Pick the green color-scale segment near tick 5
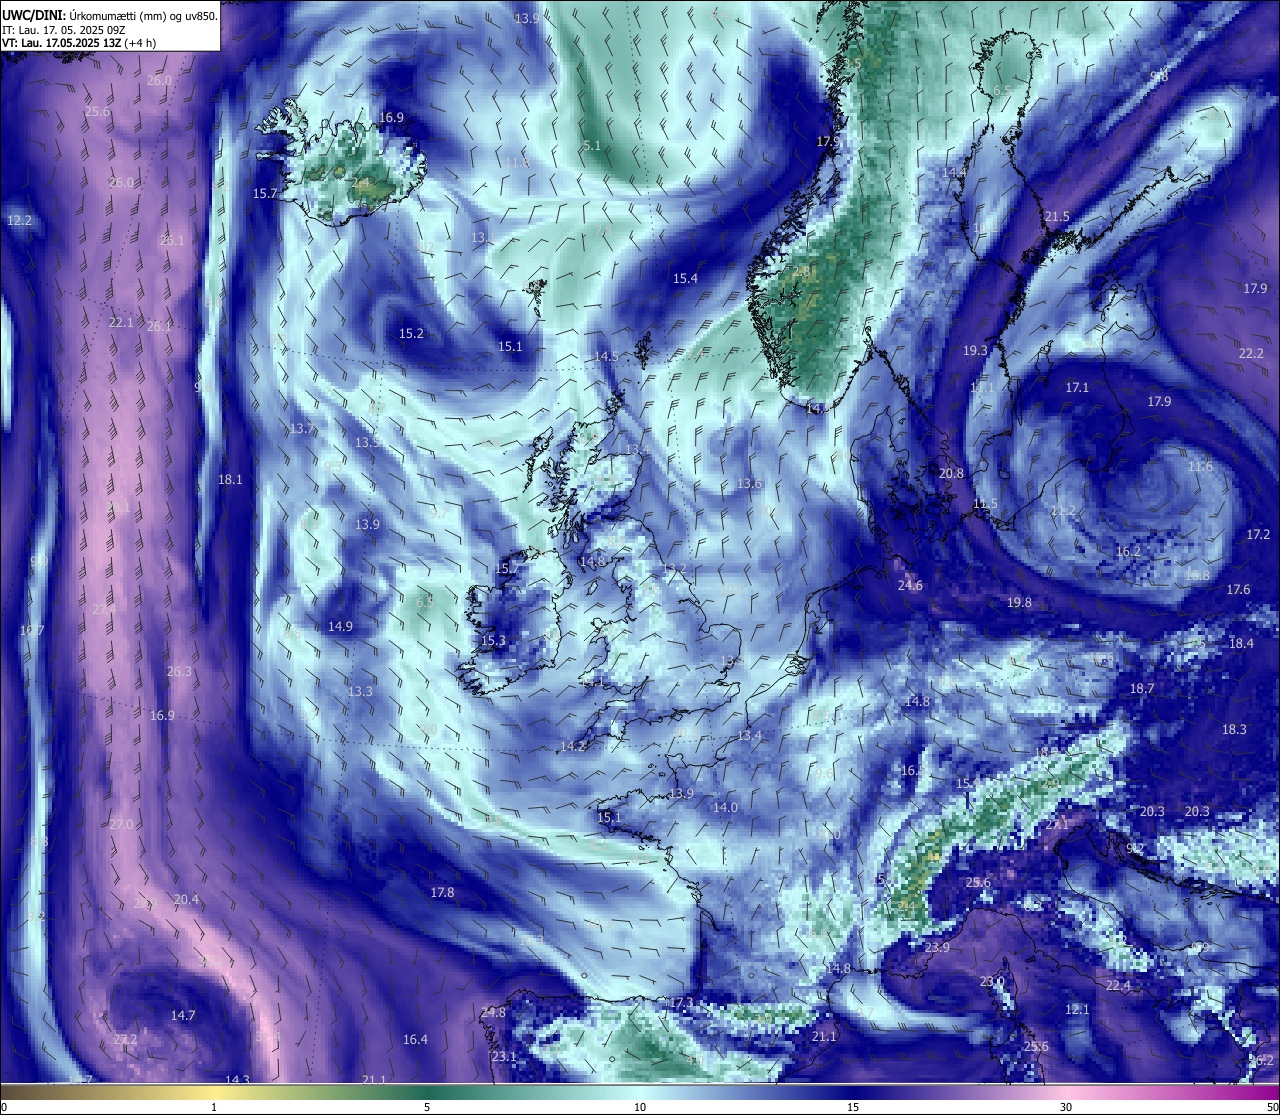1280x1115 pixels. pyautogui.click(x=427, y=1091)
